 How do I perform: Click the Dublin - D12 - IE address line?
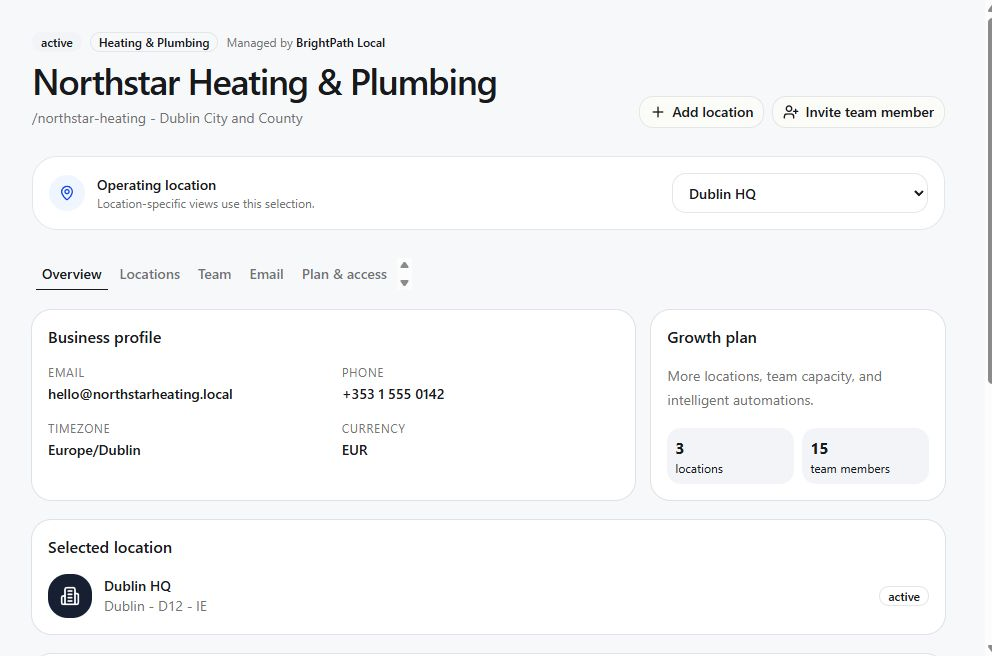pos(156,606)
